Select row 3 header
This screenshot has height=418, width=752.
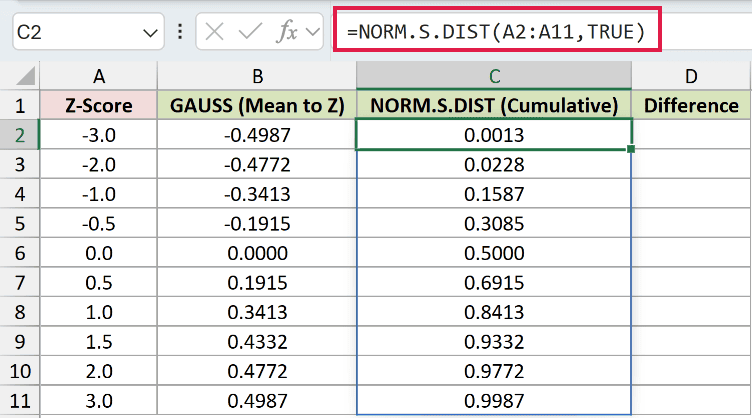coord(20,164)
